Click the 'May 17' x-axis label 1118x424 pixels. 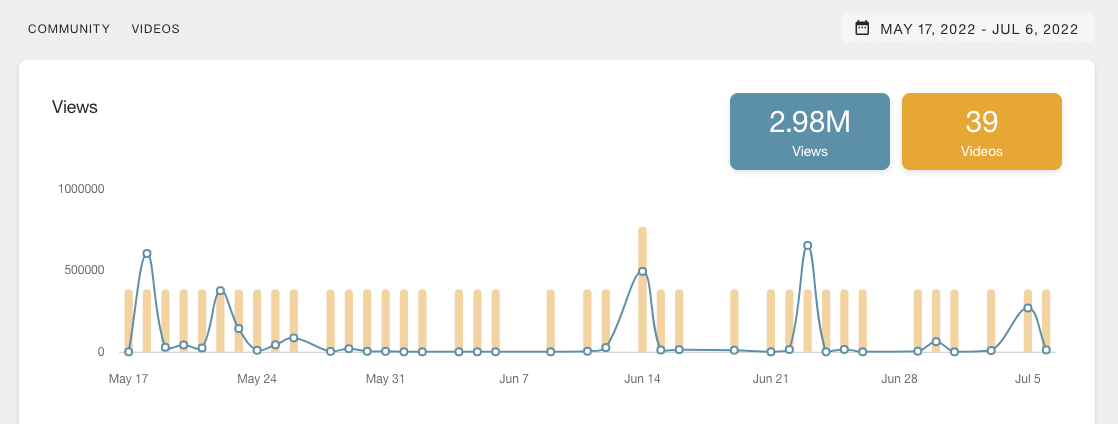pos(128,379)
